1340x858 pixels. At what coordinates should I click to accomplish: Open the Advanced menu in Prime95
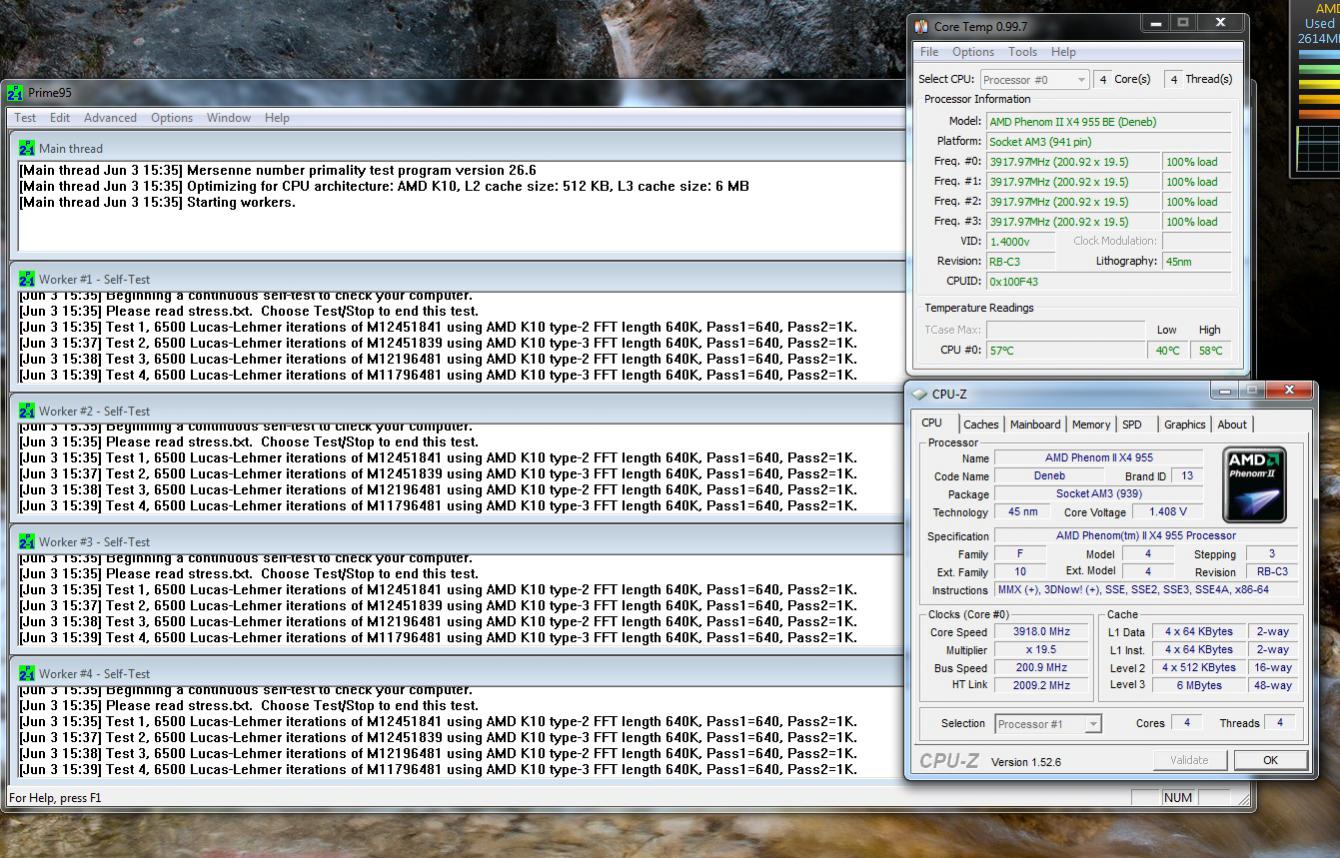[x=110, y=118]
